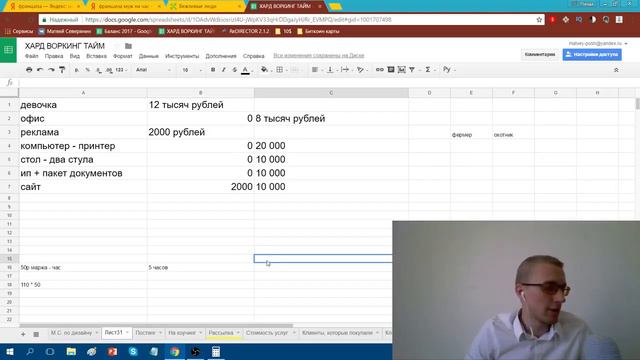The image size is (640, 360).
Task: Select the Paint format tool
Action: 62,70
